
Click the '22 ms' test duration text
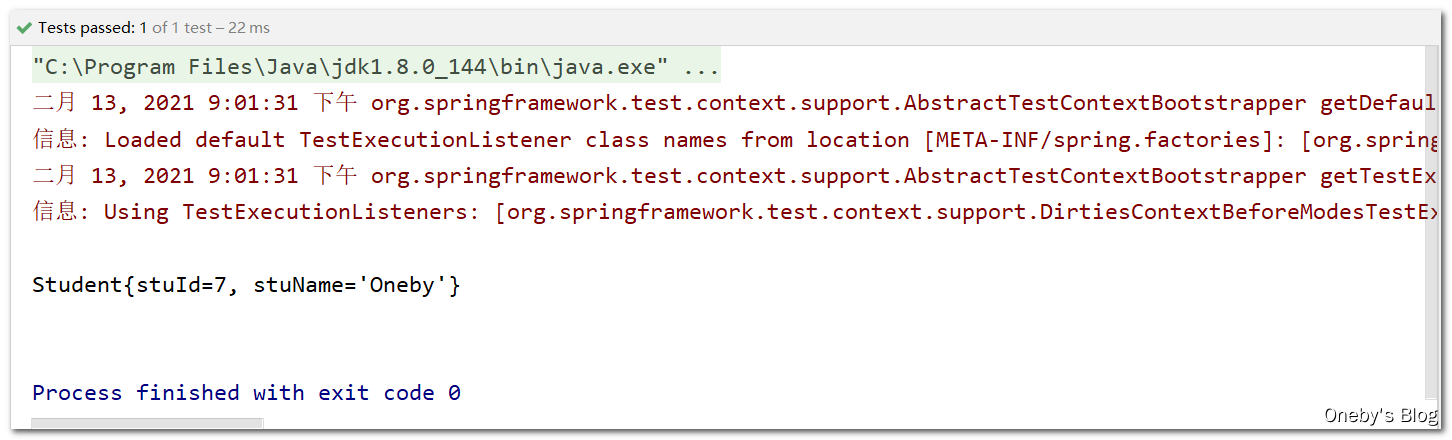(249, 28)
